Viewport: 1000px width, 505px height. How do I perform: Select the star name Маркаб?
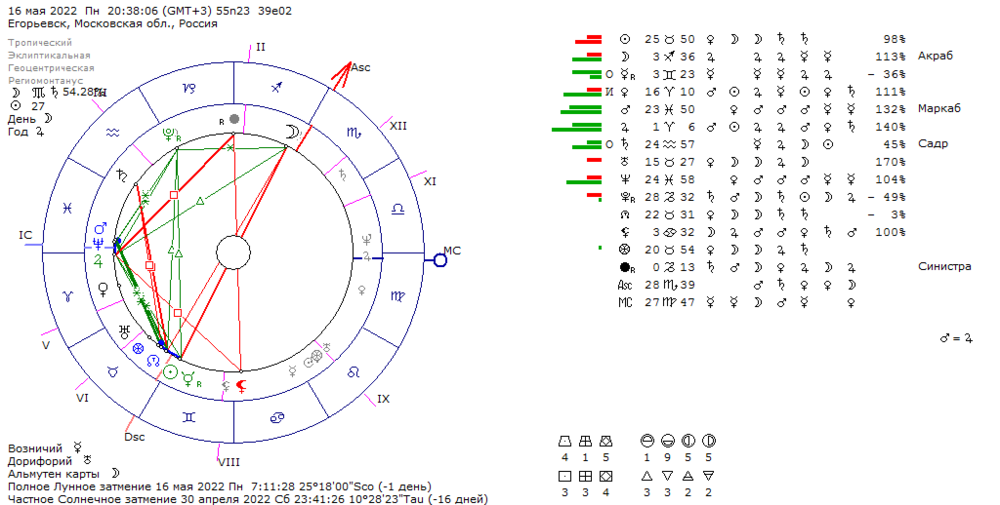939,108
